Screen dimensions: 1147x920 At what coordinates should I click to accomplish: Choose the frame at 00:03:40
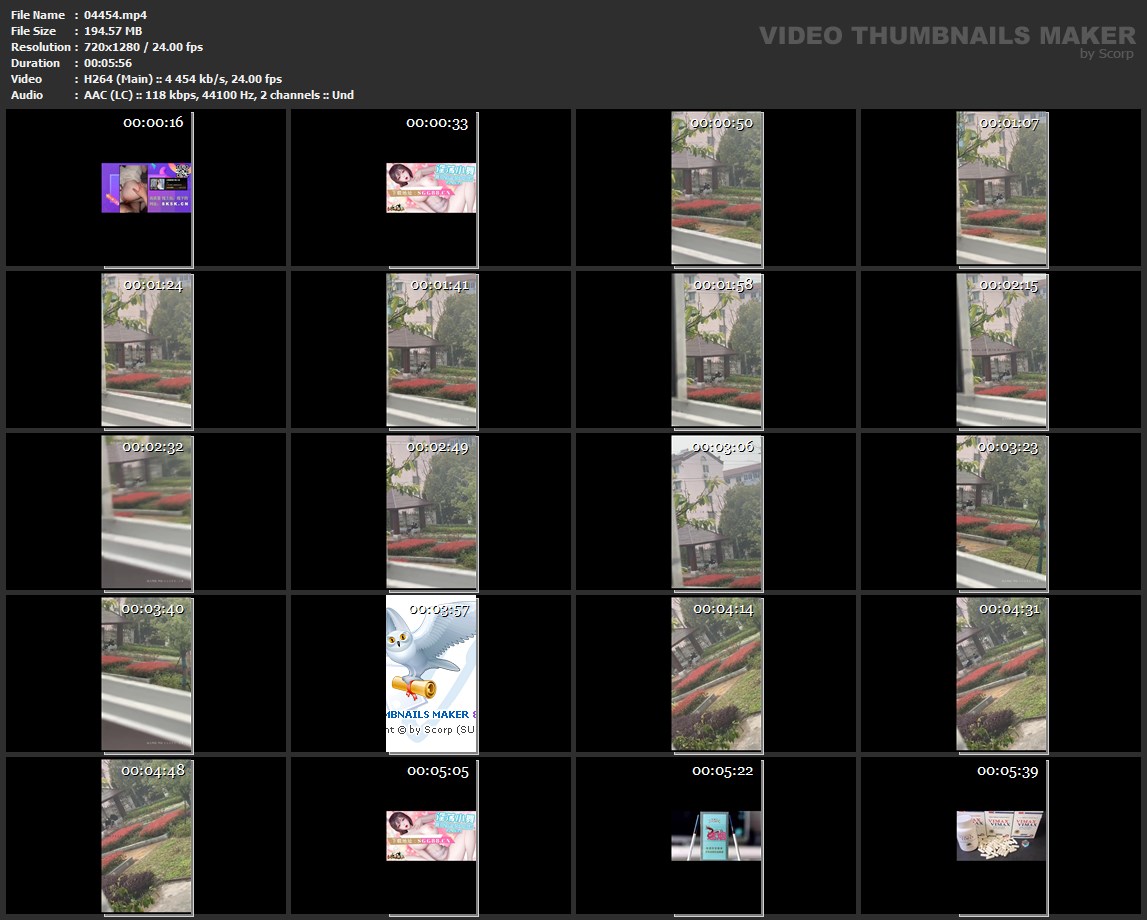(146, 674)
